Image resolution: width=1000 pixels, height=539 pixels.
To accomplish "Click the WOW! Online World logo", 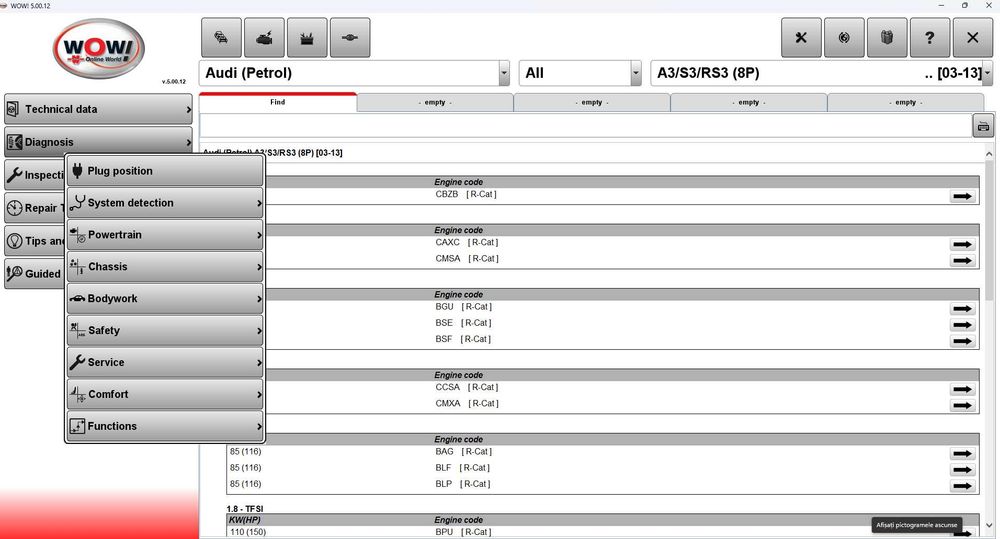I will [x=99, y=48].
